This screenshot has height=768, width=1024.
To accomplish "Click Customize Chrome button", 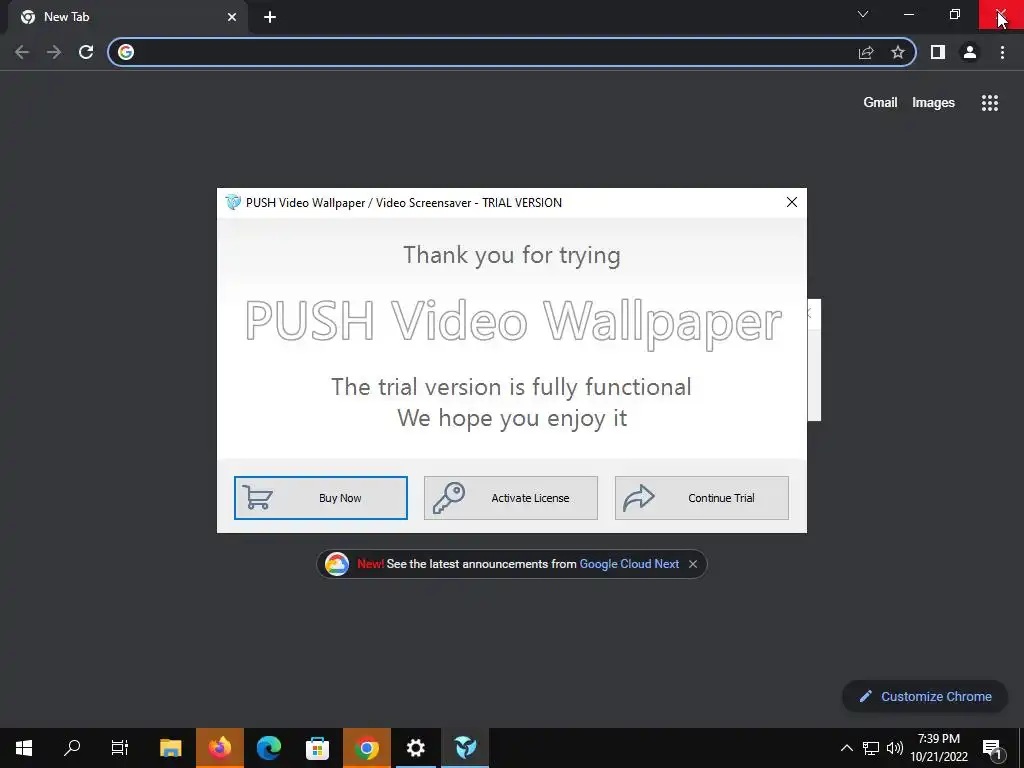I will pos(925,696).
